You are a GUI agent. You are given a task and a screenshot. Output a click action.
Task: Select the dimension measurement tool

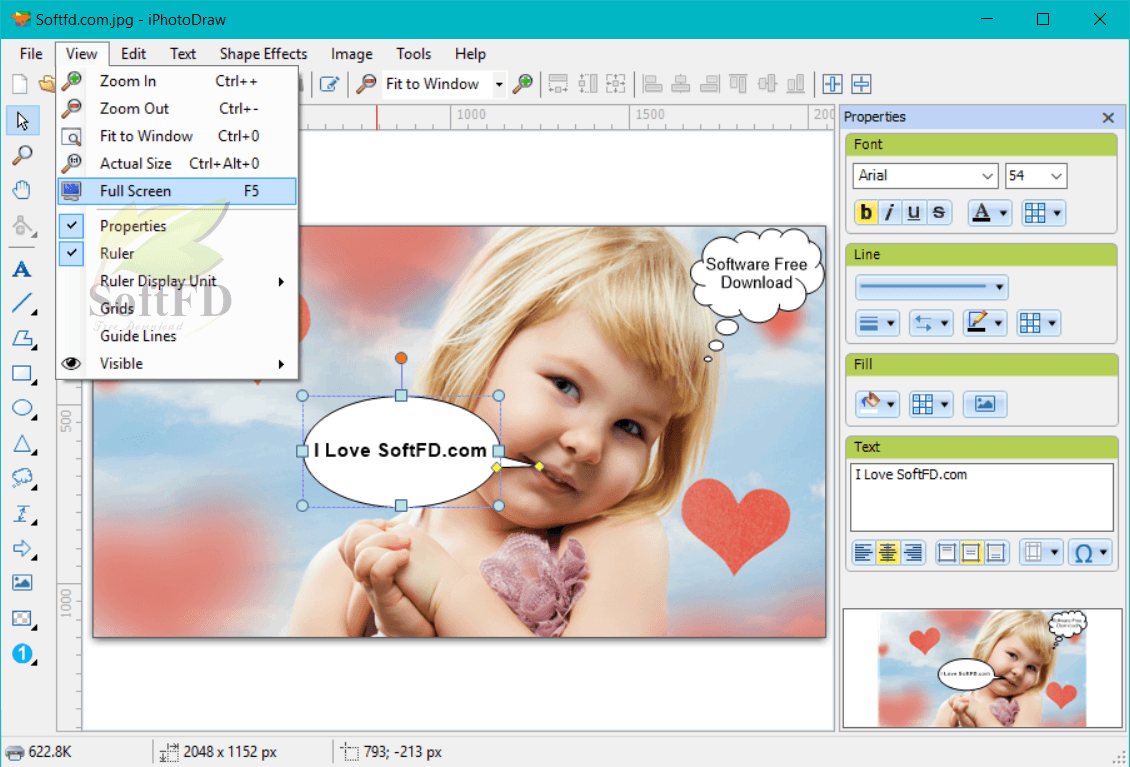[x=22, y=513]
